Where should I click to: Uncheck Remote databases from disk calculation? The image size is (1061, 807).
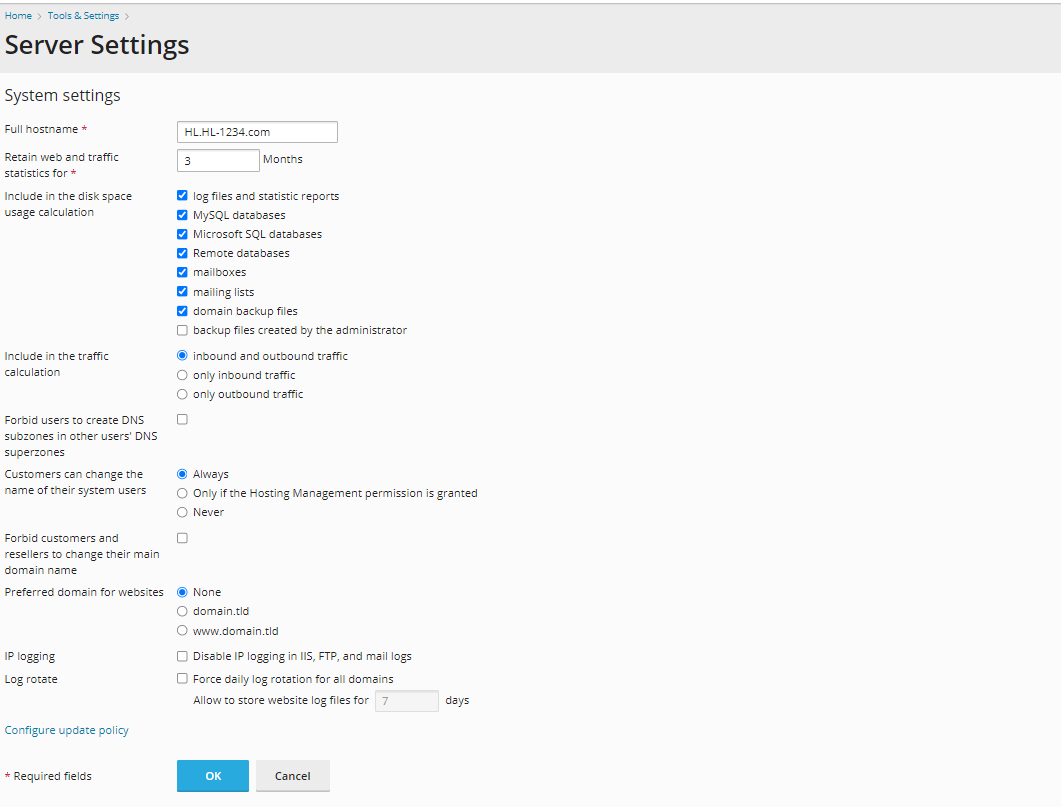tap(182, 252)
